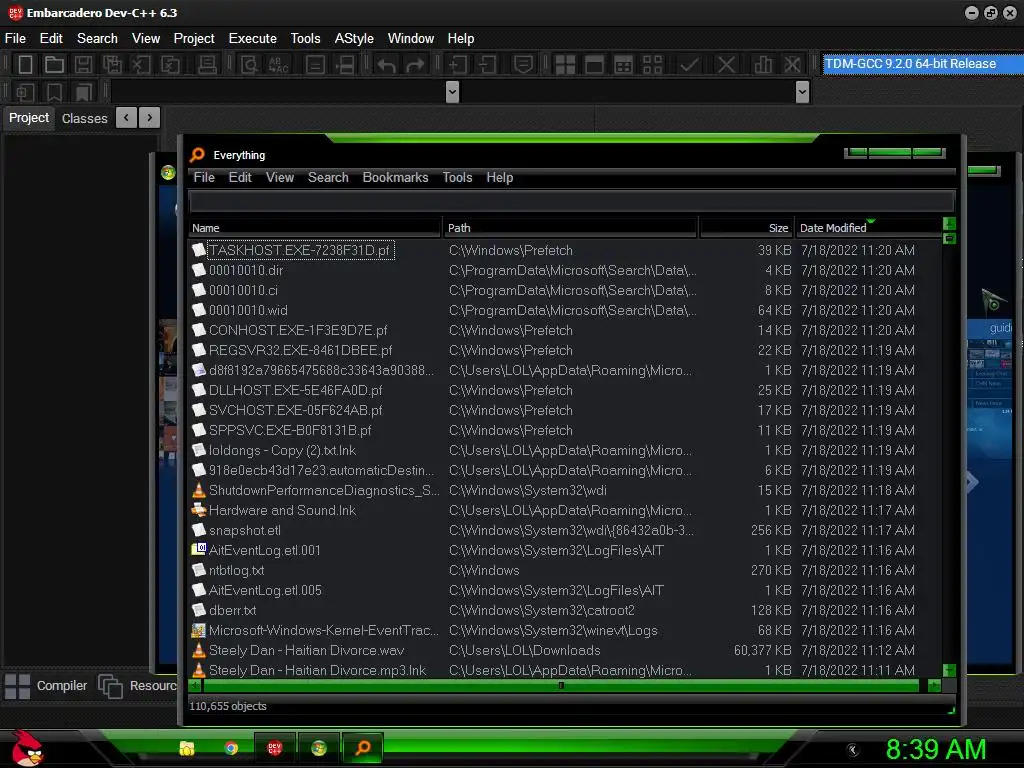1024x768 pixels.
Task: Click the Profile Analysis bar chart icon
Action: click(763, 65)
